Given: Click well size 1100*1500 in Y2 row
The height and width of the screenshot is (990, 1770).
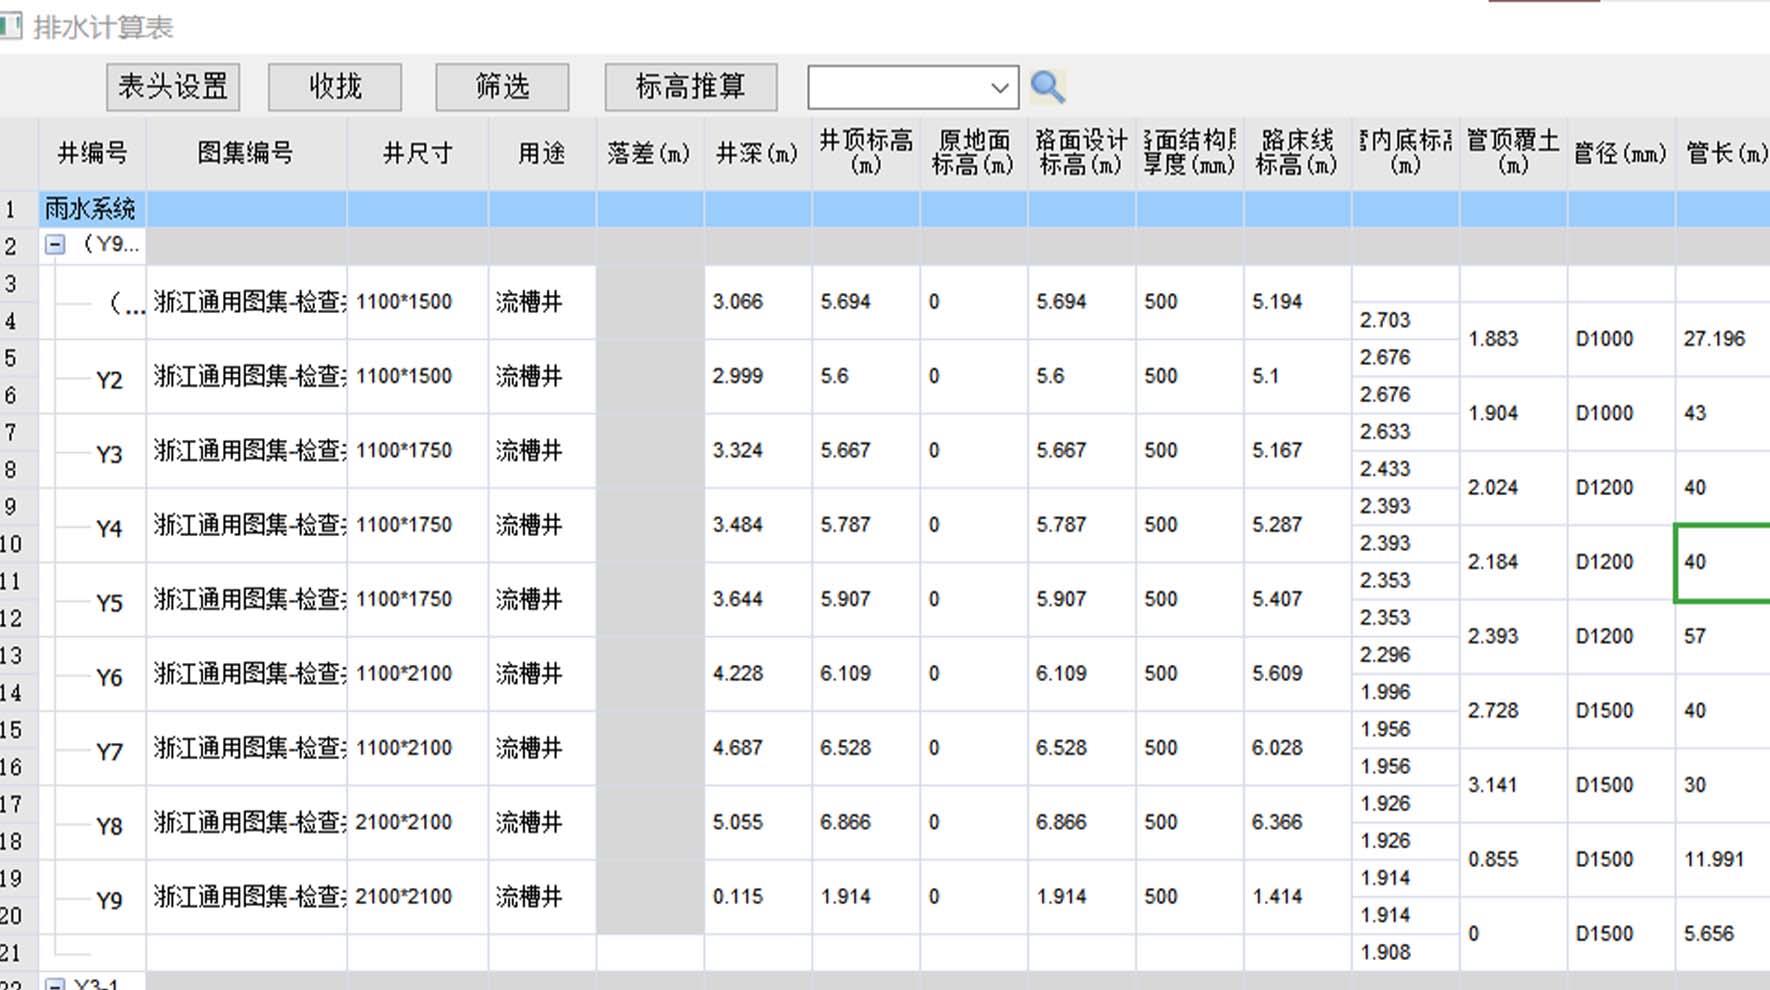Looking at the screenshot, I should pyautogui.click(x=418, y=376).
